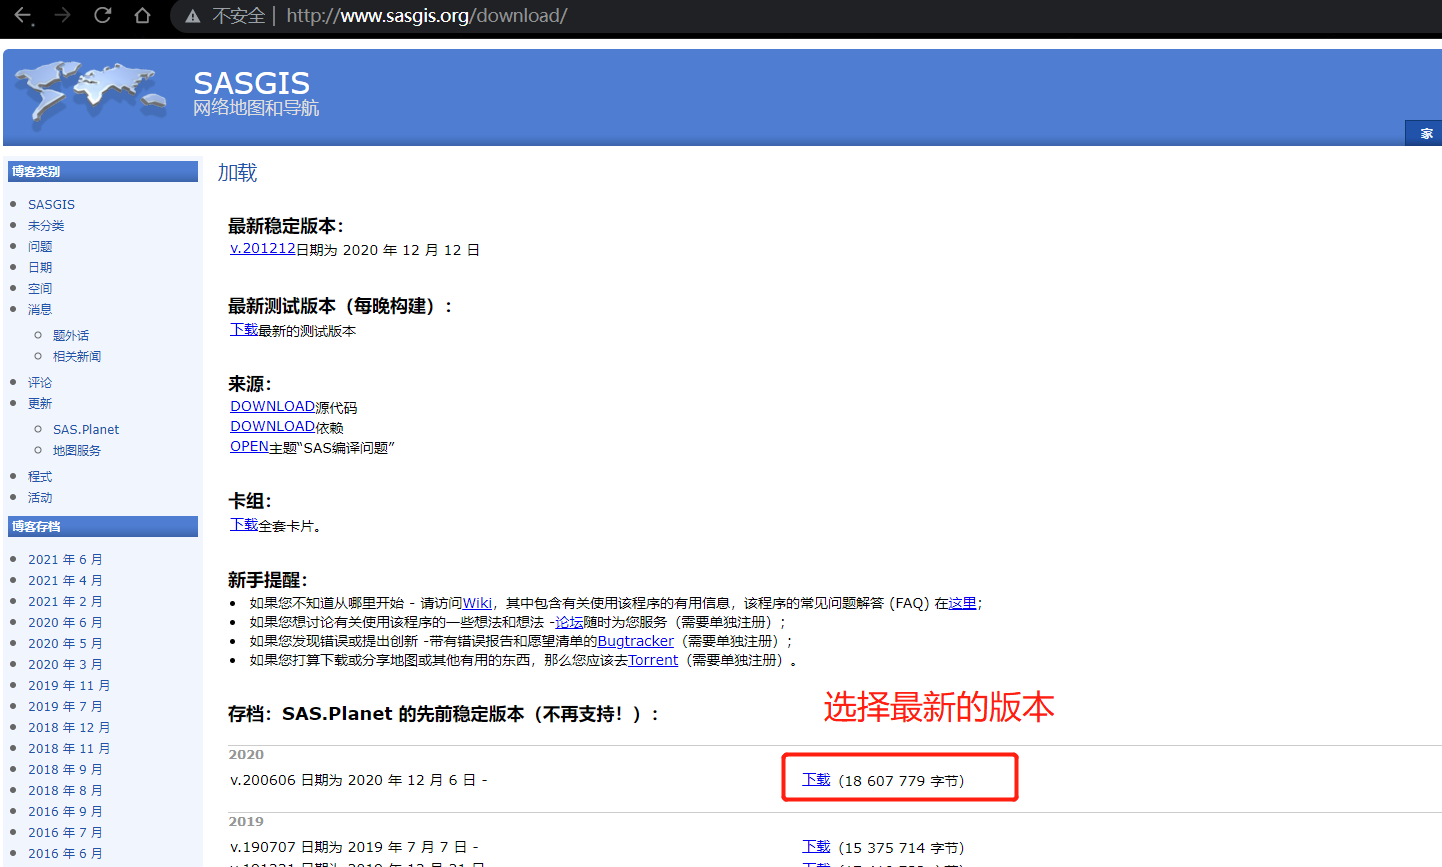Reload the current page
The image size is (1442, 867).
(x=103, y=16)
